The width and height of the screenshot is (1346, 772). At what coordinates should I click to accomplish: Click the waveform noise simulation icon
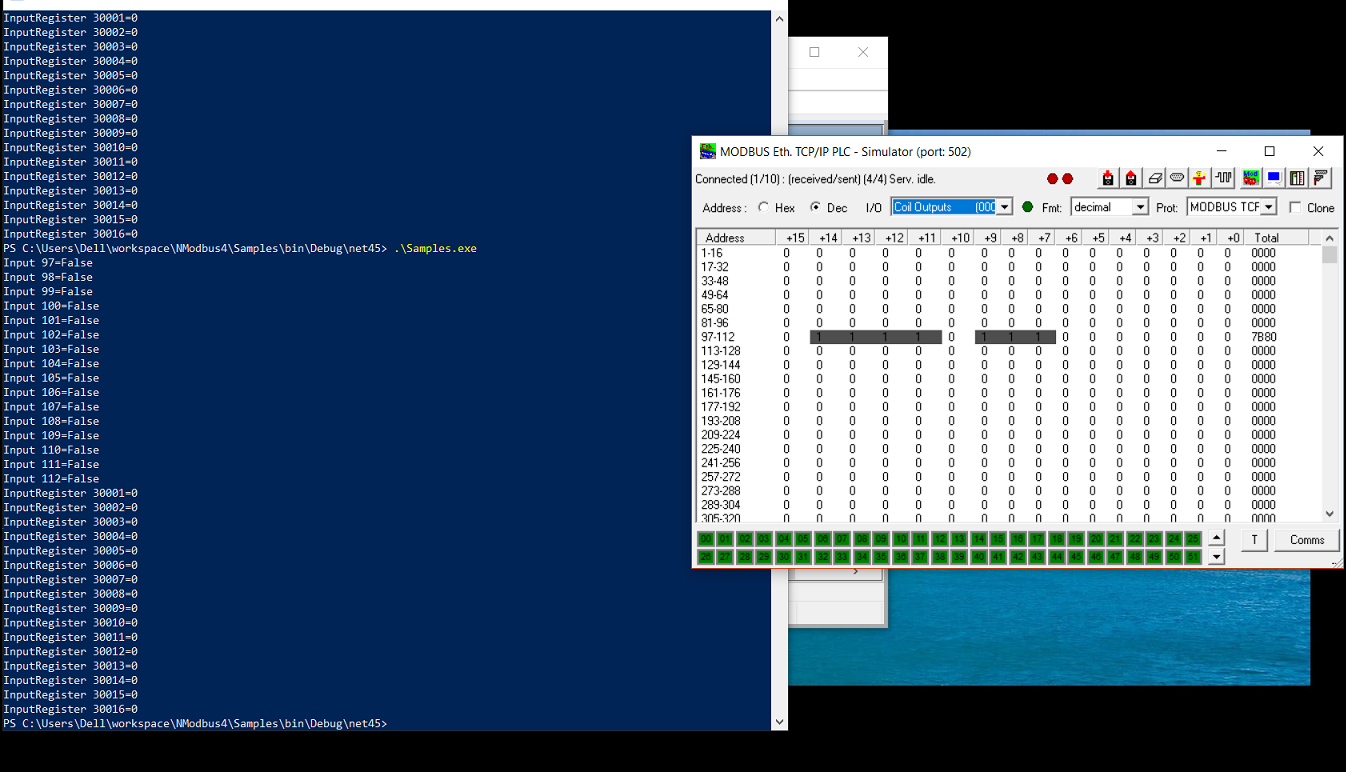click(x=1222, y=177)
